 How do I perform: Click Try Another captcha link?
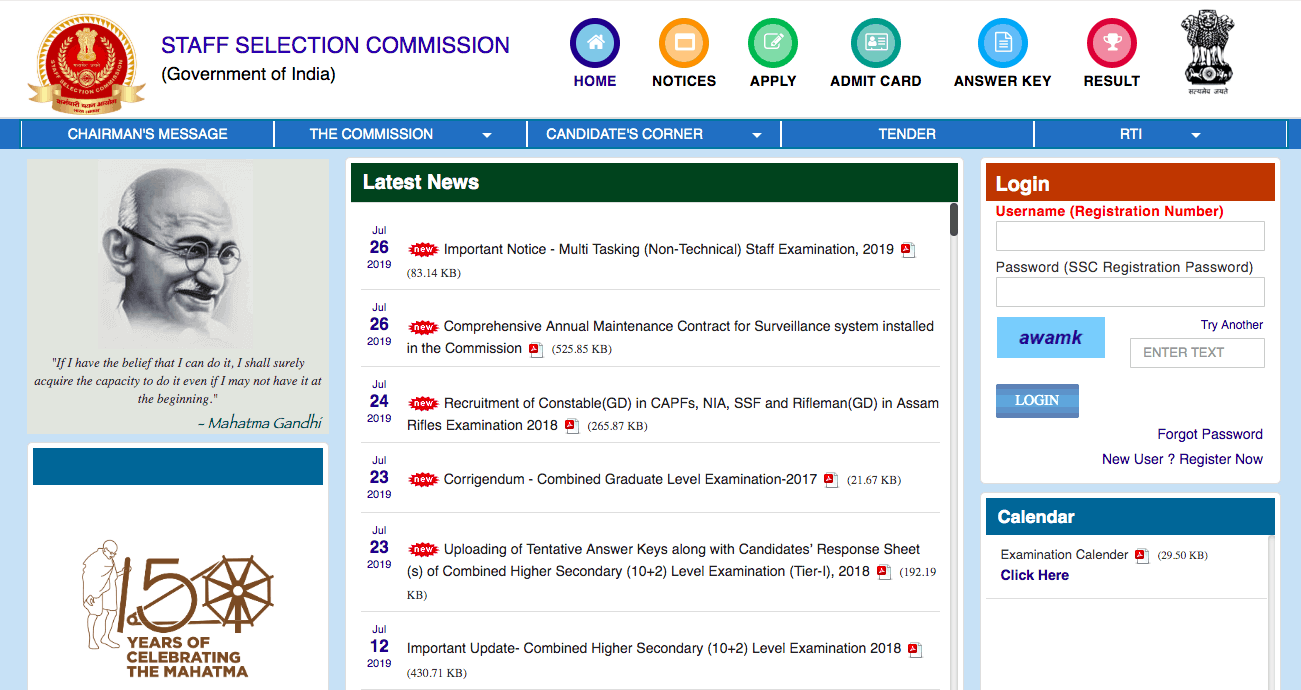click(1231, 325)
